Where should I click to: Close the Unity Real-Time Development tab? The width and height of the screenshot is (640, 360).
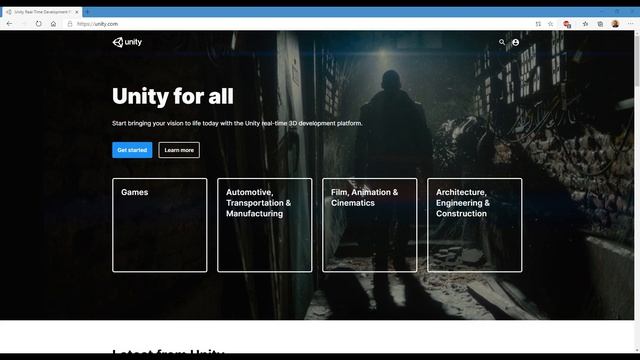click(x=77, y=12)
